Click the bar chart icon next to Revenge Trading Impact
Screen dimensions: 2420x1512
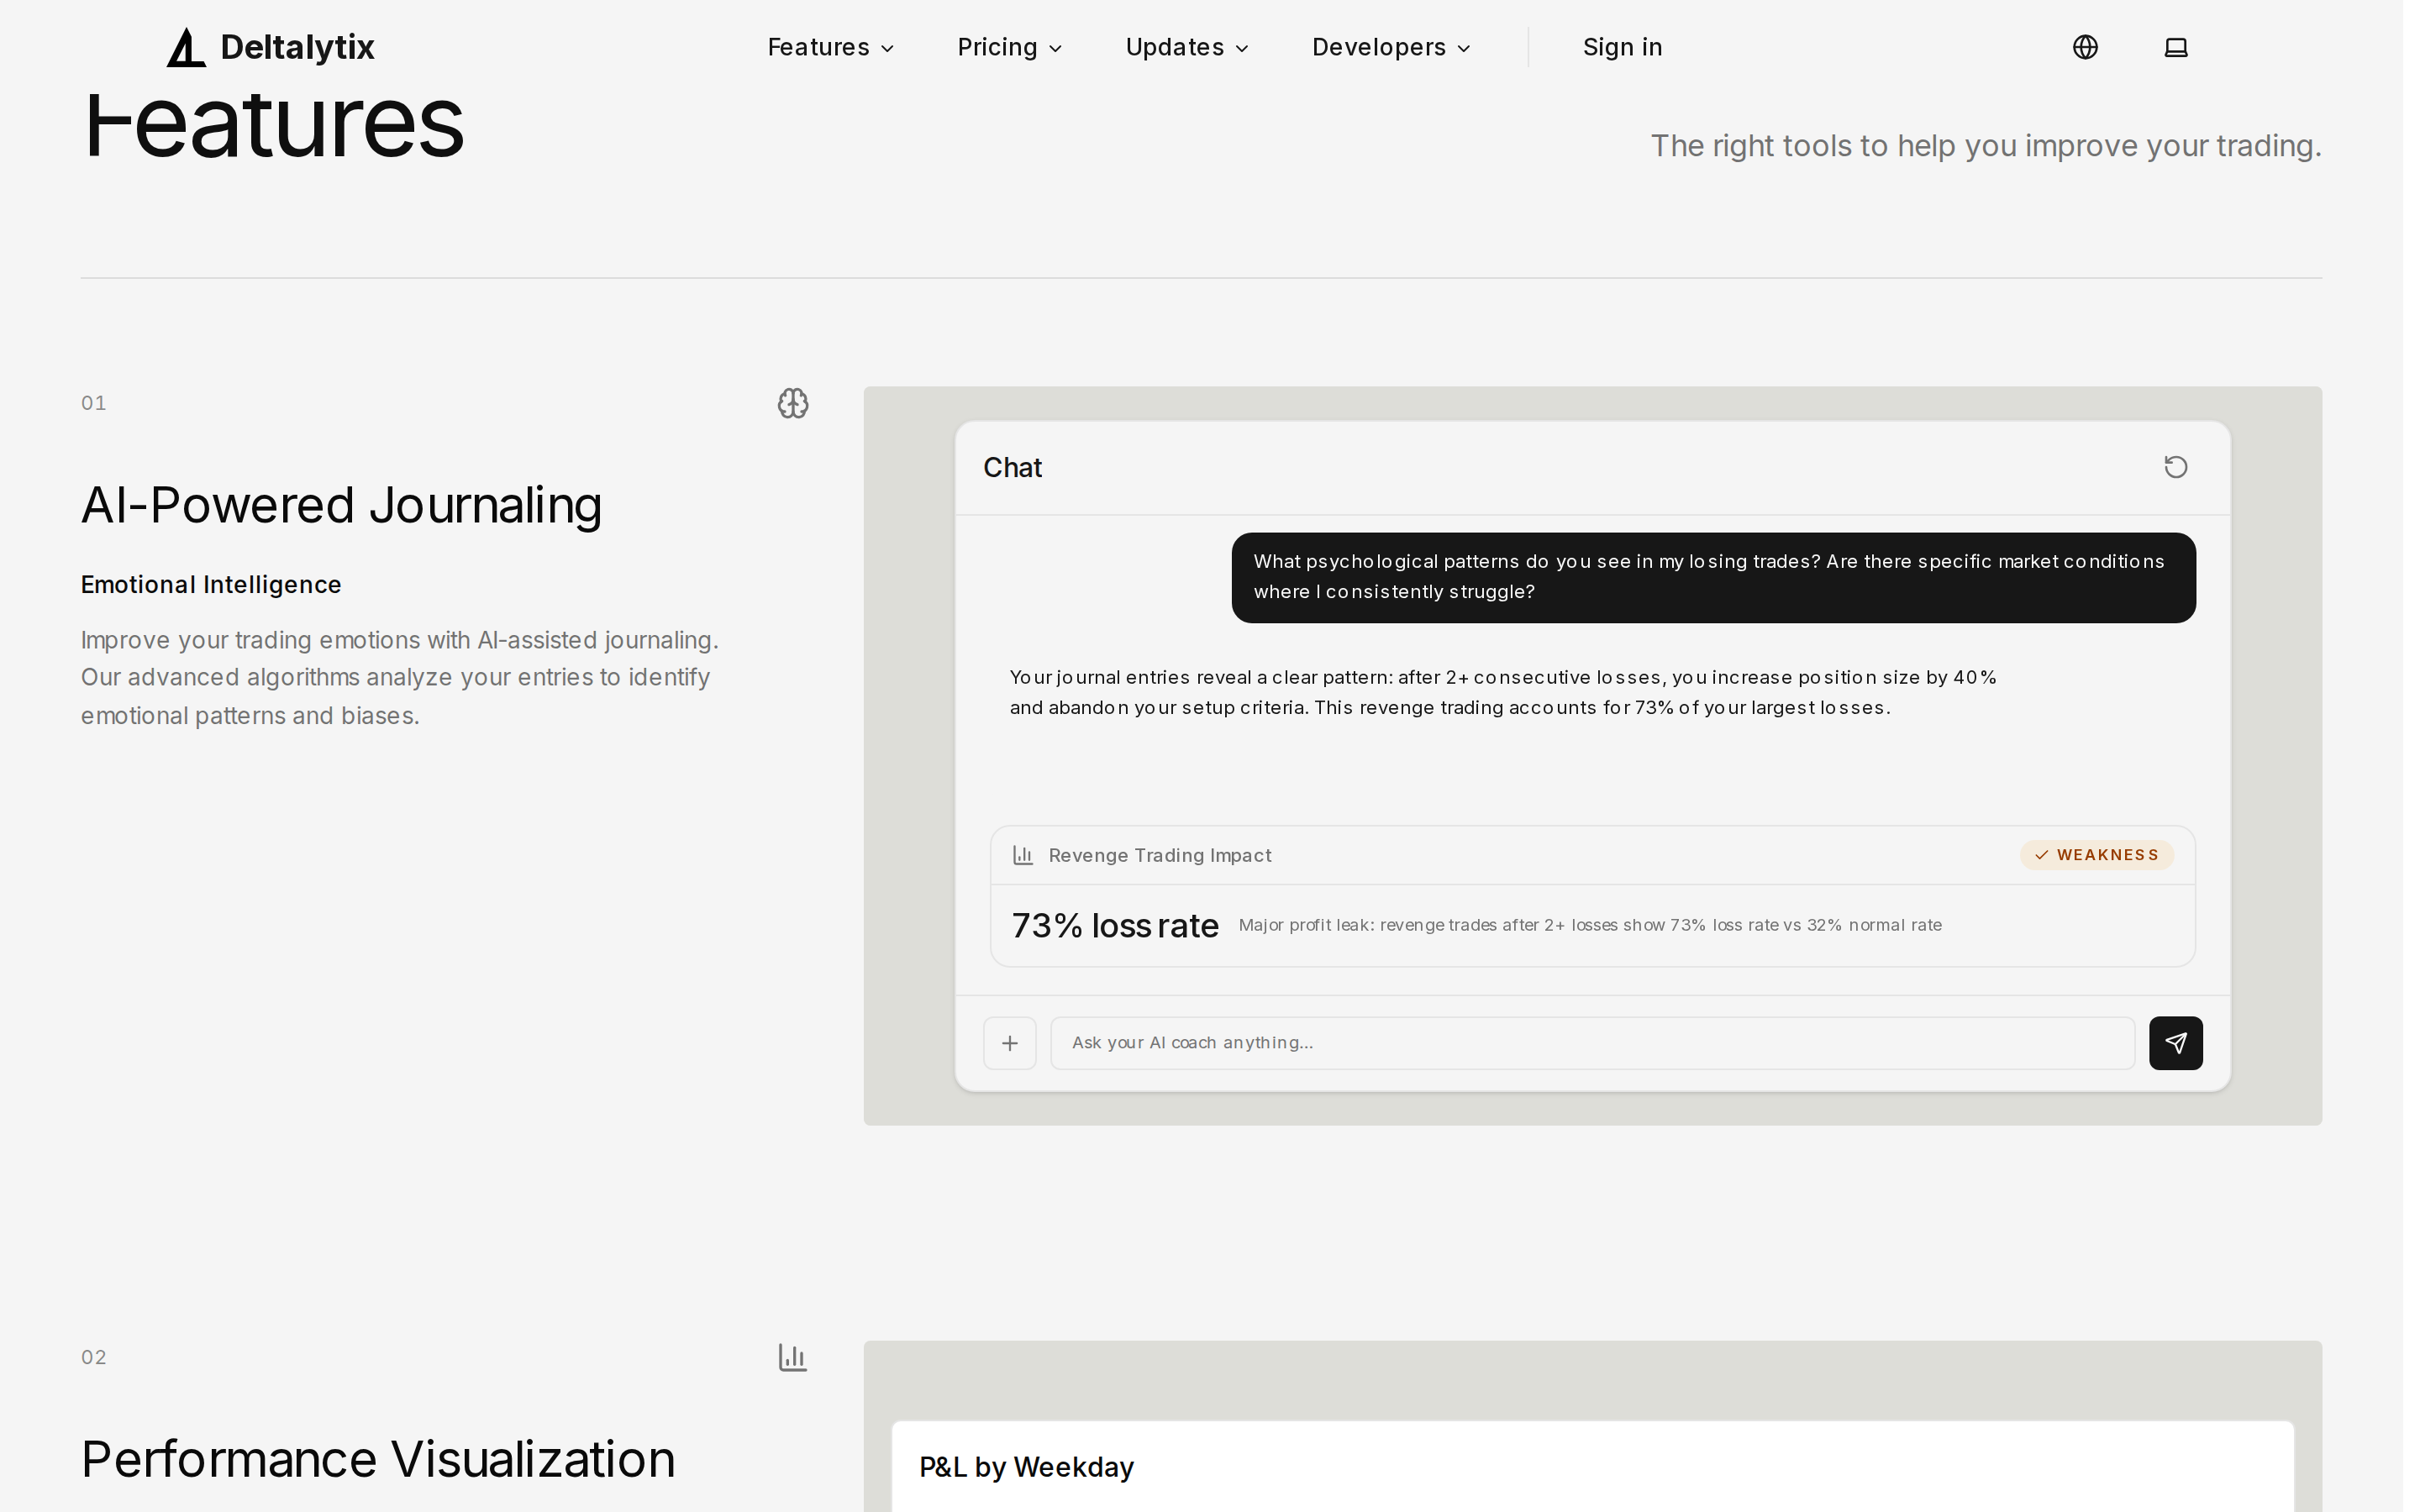coord(1022,855)
